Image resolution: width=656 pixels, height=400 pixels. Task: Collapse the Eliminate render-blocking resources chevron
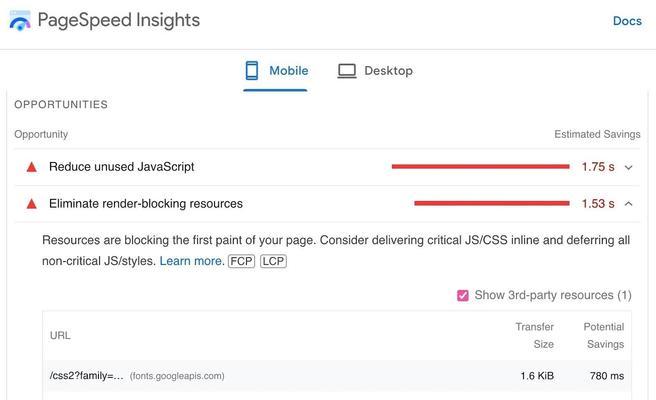click(628, 204)
